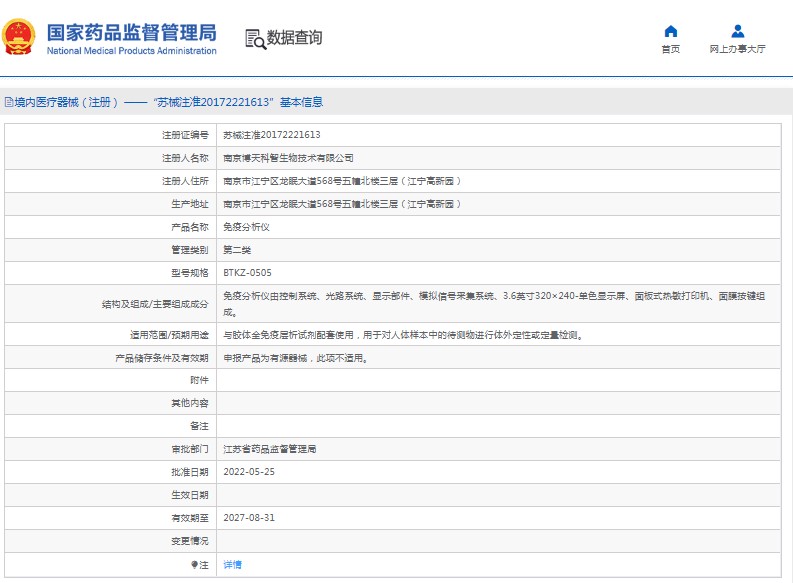This screenshot has height=583, width=793.
Task: Click the 审批部门 field label
Action: [190, 449]
